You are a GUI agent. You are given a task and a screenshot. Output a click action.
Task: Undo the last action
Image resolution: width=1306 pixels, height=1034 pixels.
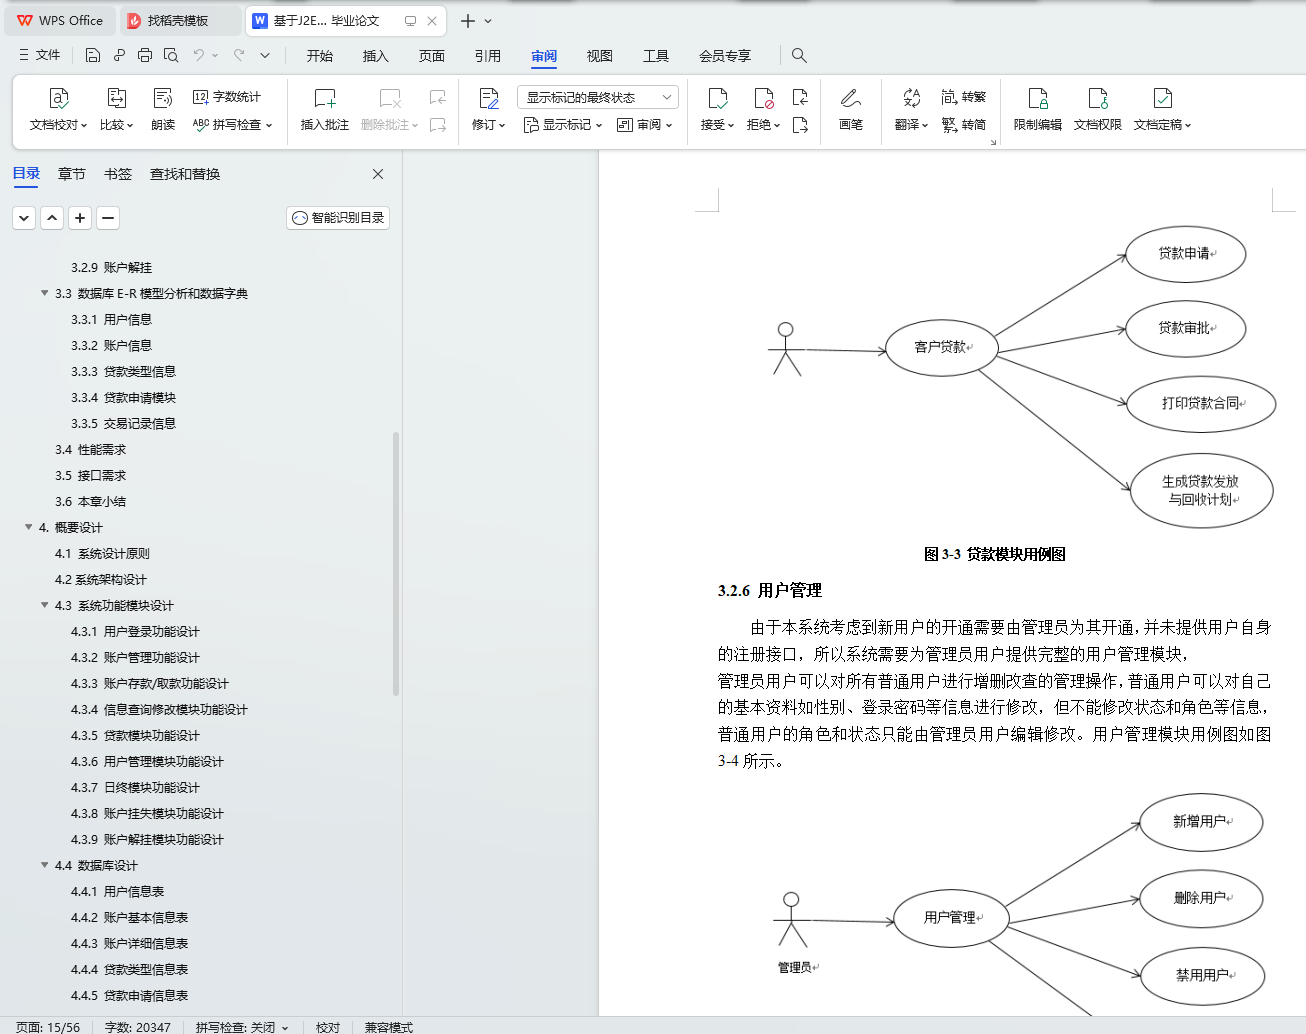pos(199,55)
